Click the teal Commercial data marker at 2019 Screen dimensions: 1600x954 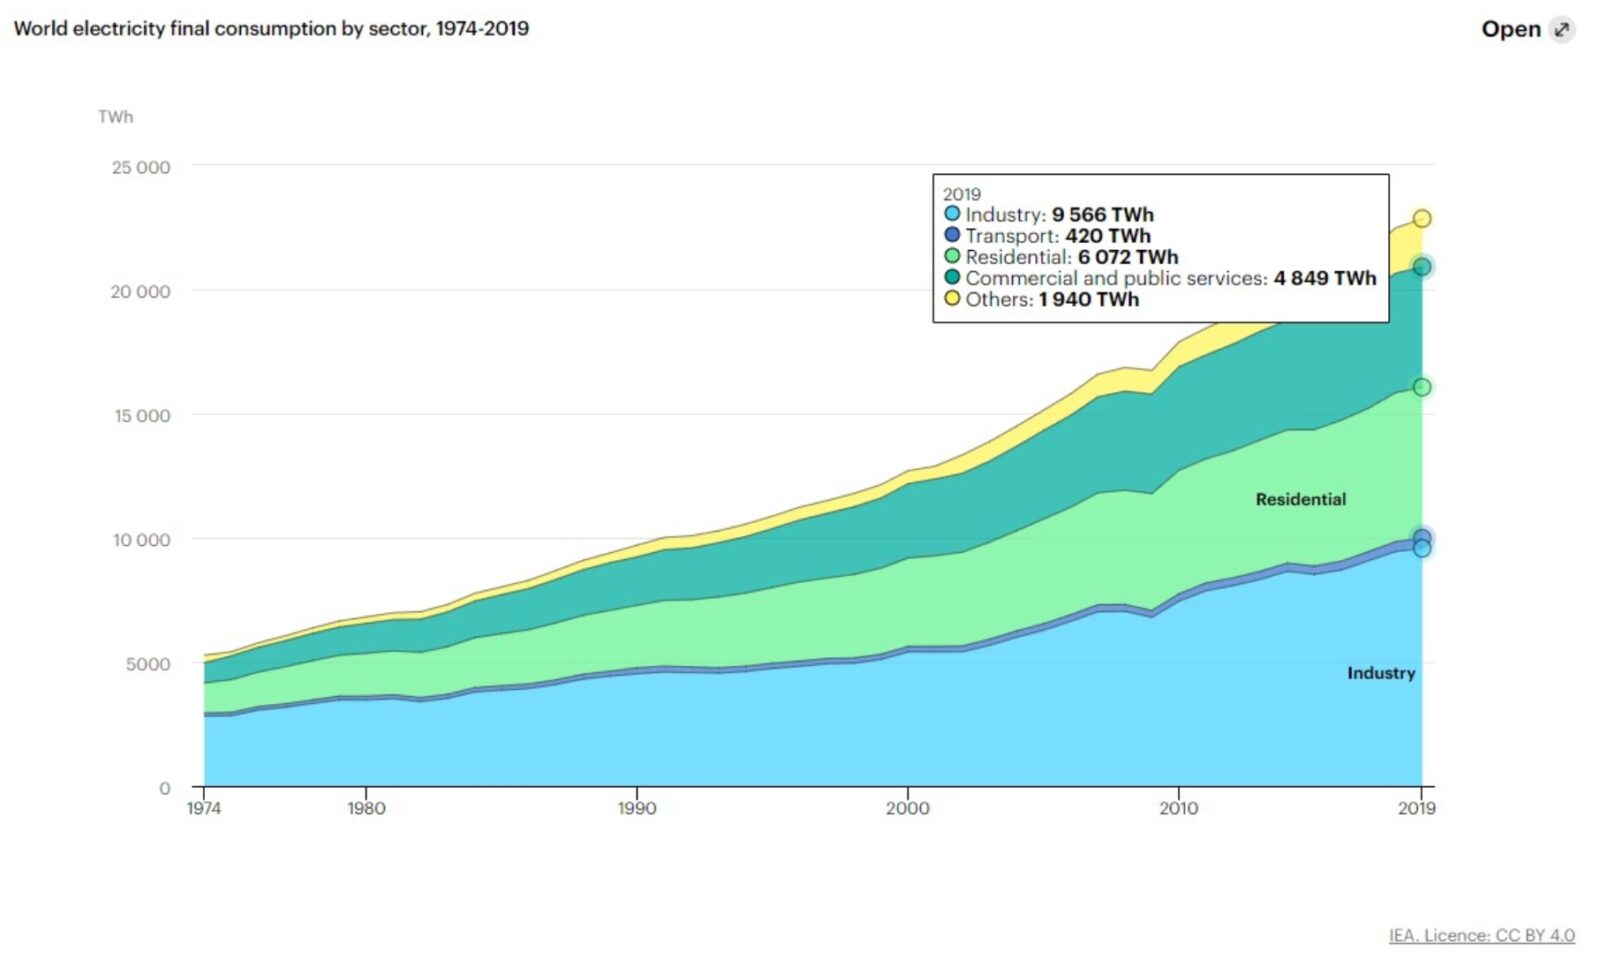click(1422, 266)
